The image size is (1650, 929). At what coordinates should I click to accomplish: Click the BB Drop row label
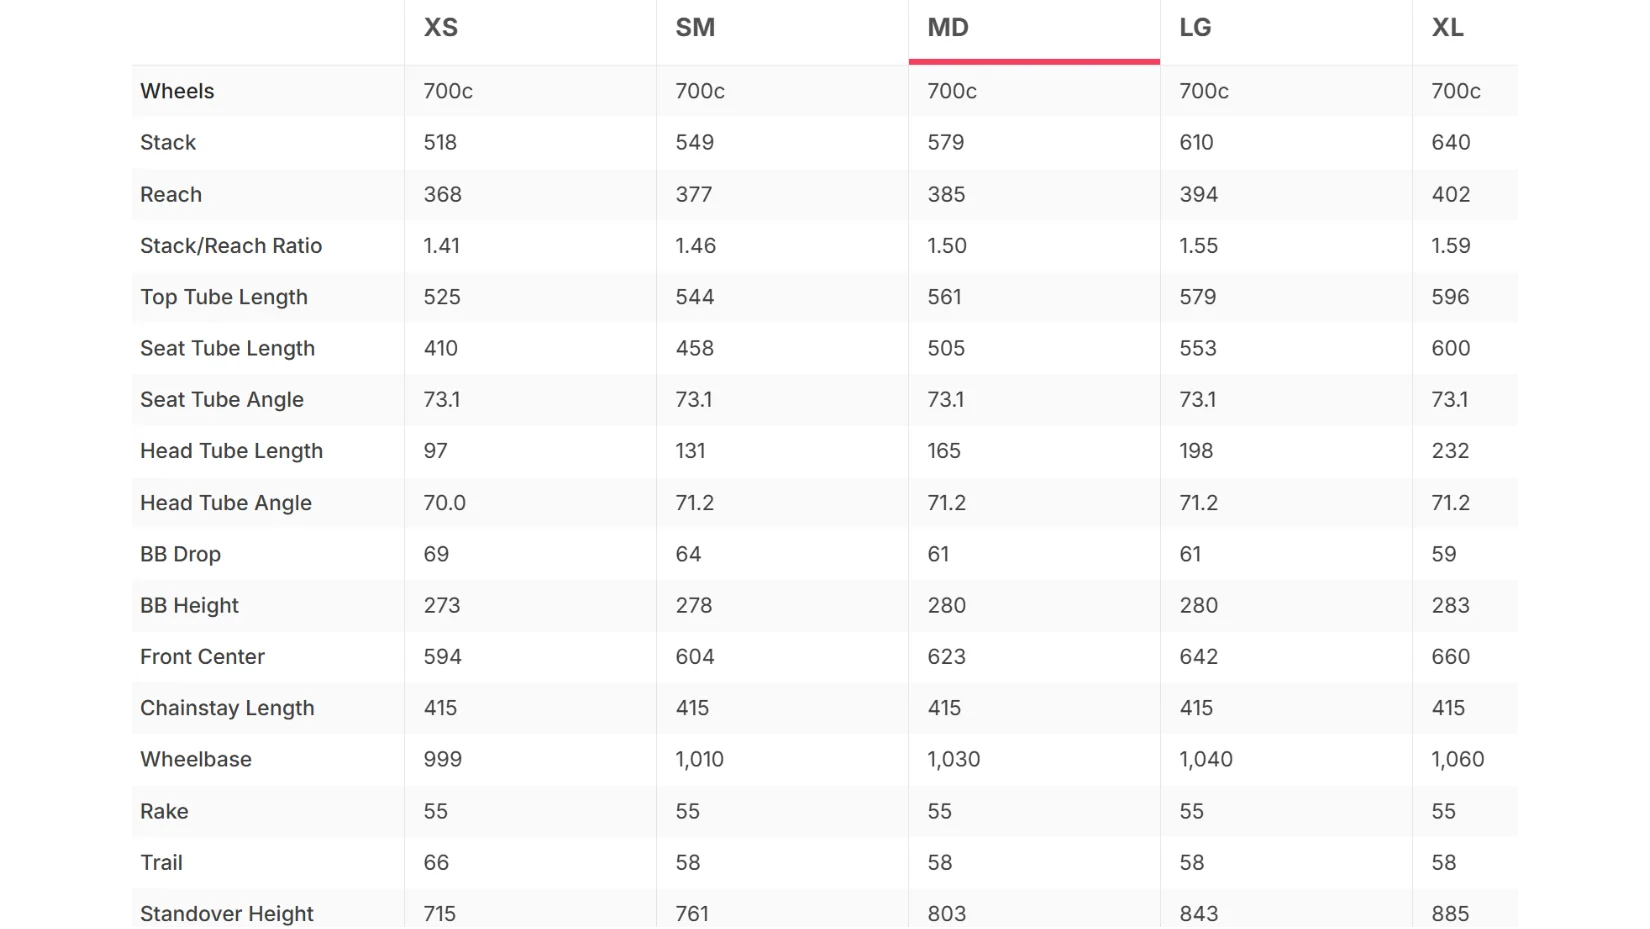click(180, 554)
